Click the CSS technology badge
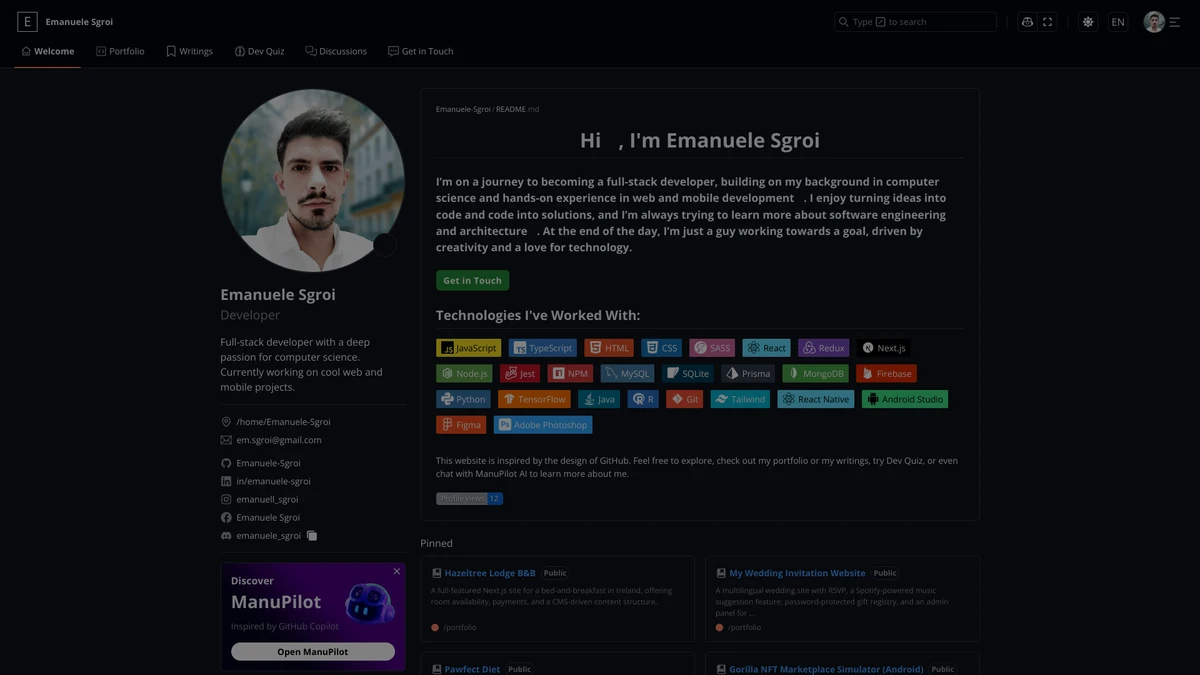The height and width of the screenshot is (675, 1200). click(661, 348)
